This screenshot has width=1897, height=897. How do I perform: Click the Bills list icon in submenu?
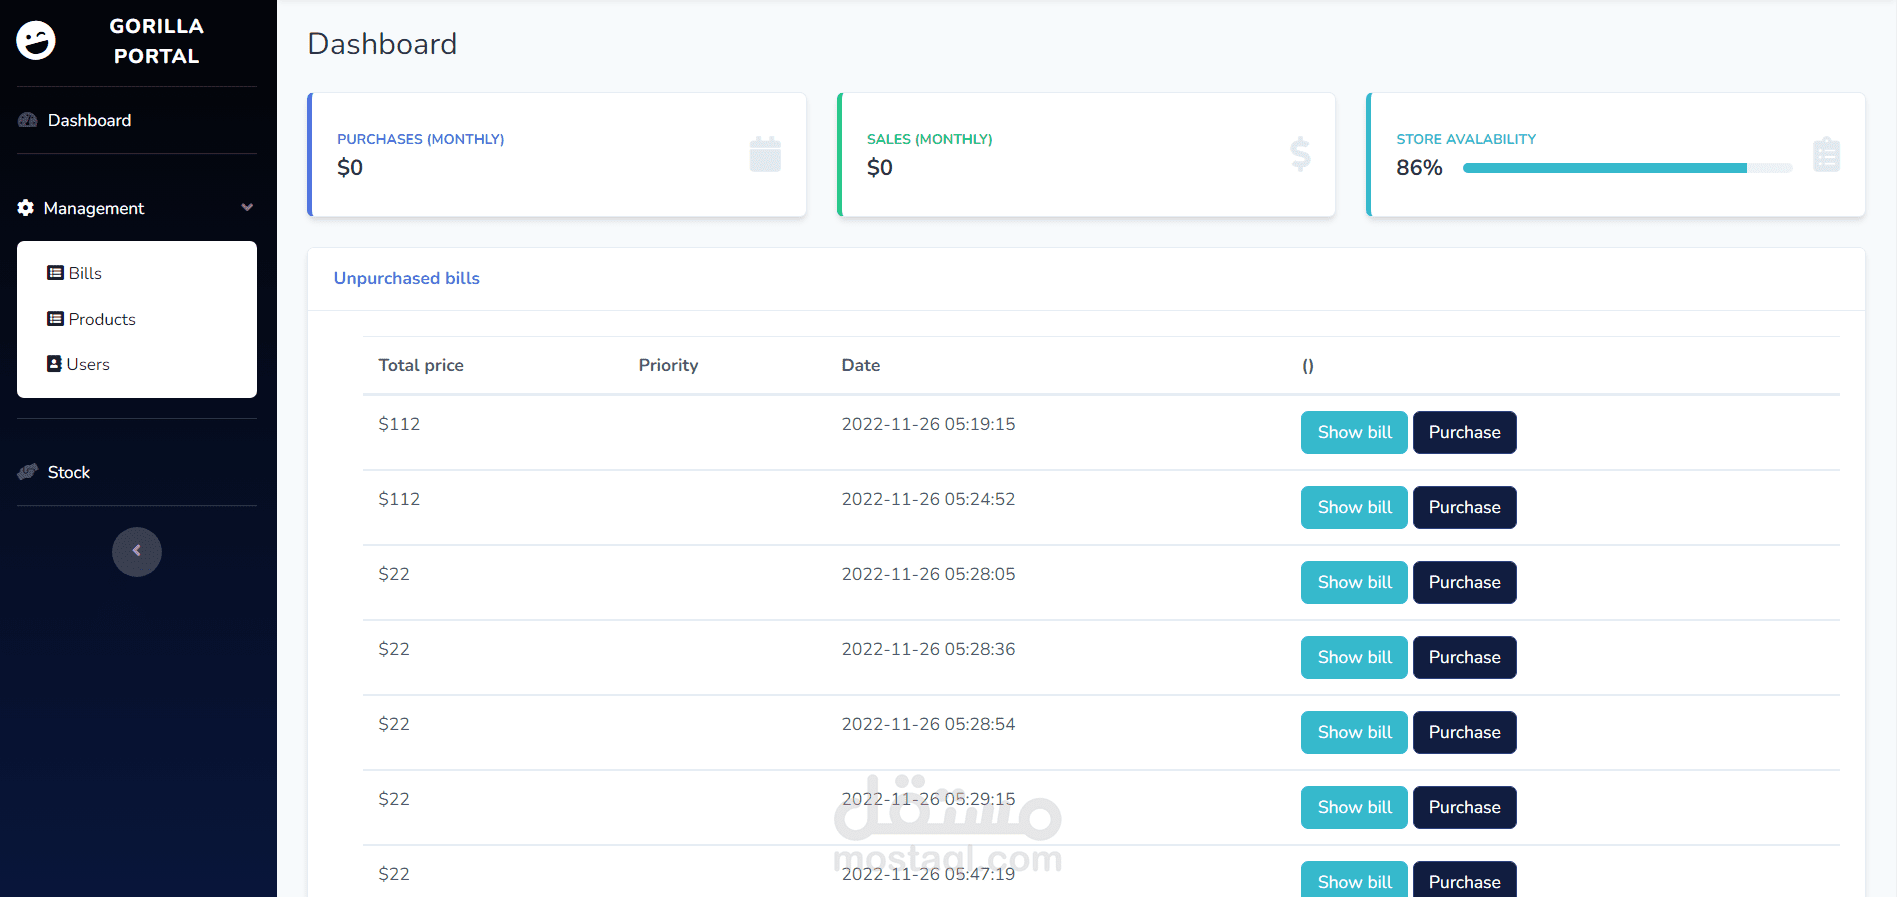point(55,273)
